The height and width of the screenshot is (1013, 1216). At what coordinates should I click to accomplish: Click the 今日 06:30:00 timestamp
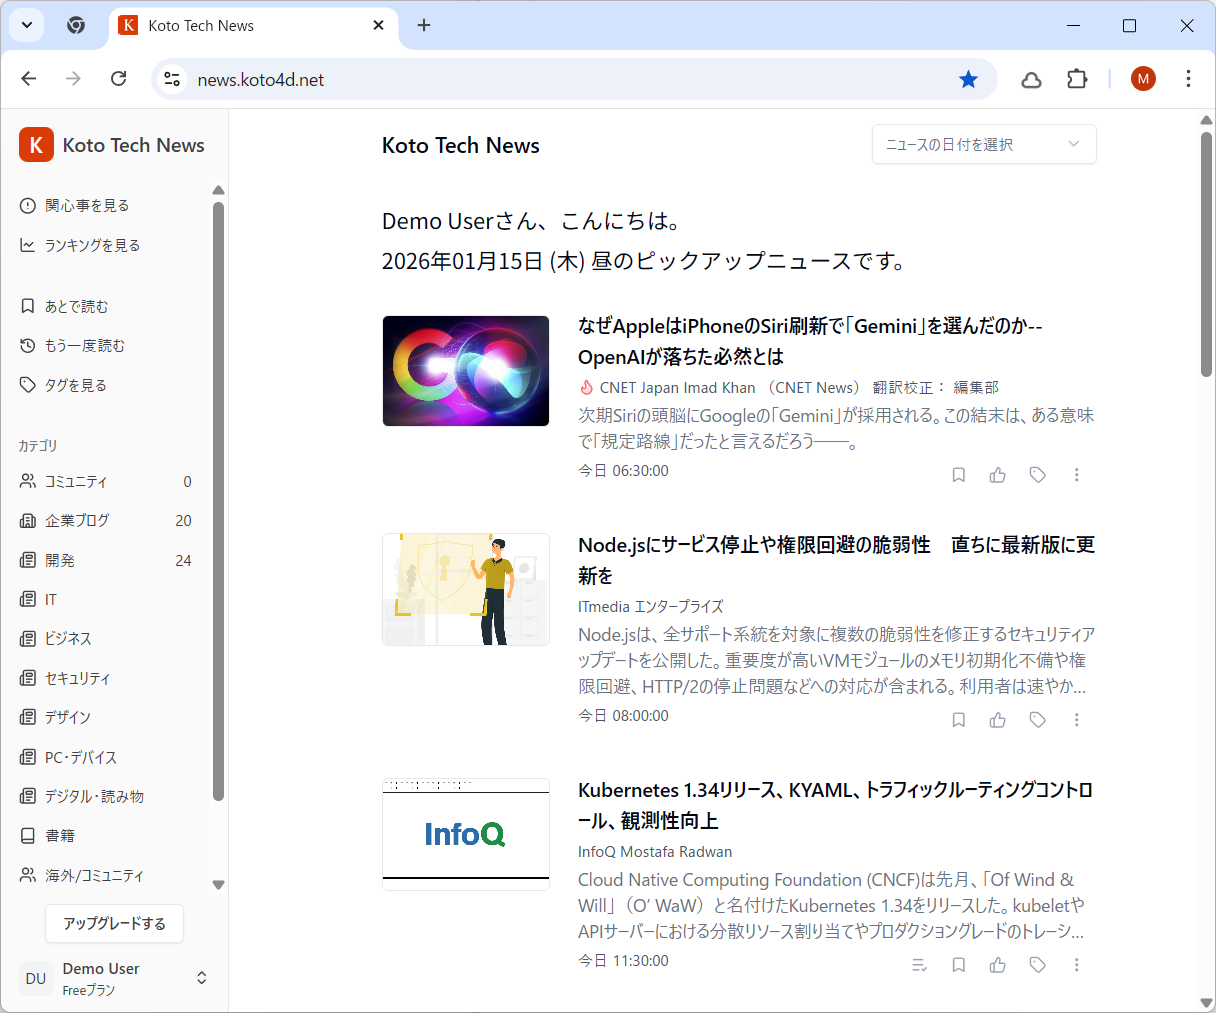623,471
